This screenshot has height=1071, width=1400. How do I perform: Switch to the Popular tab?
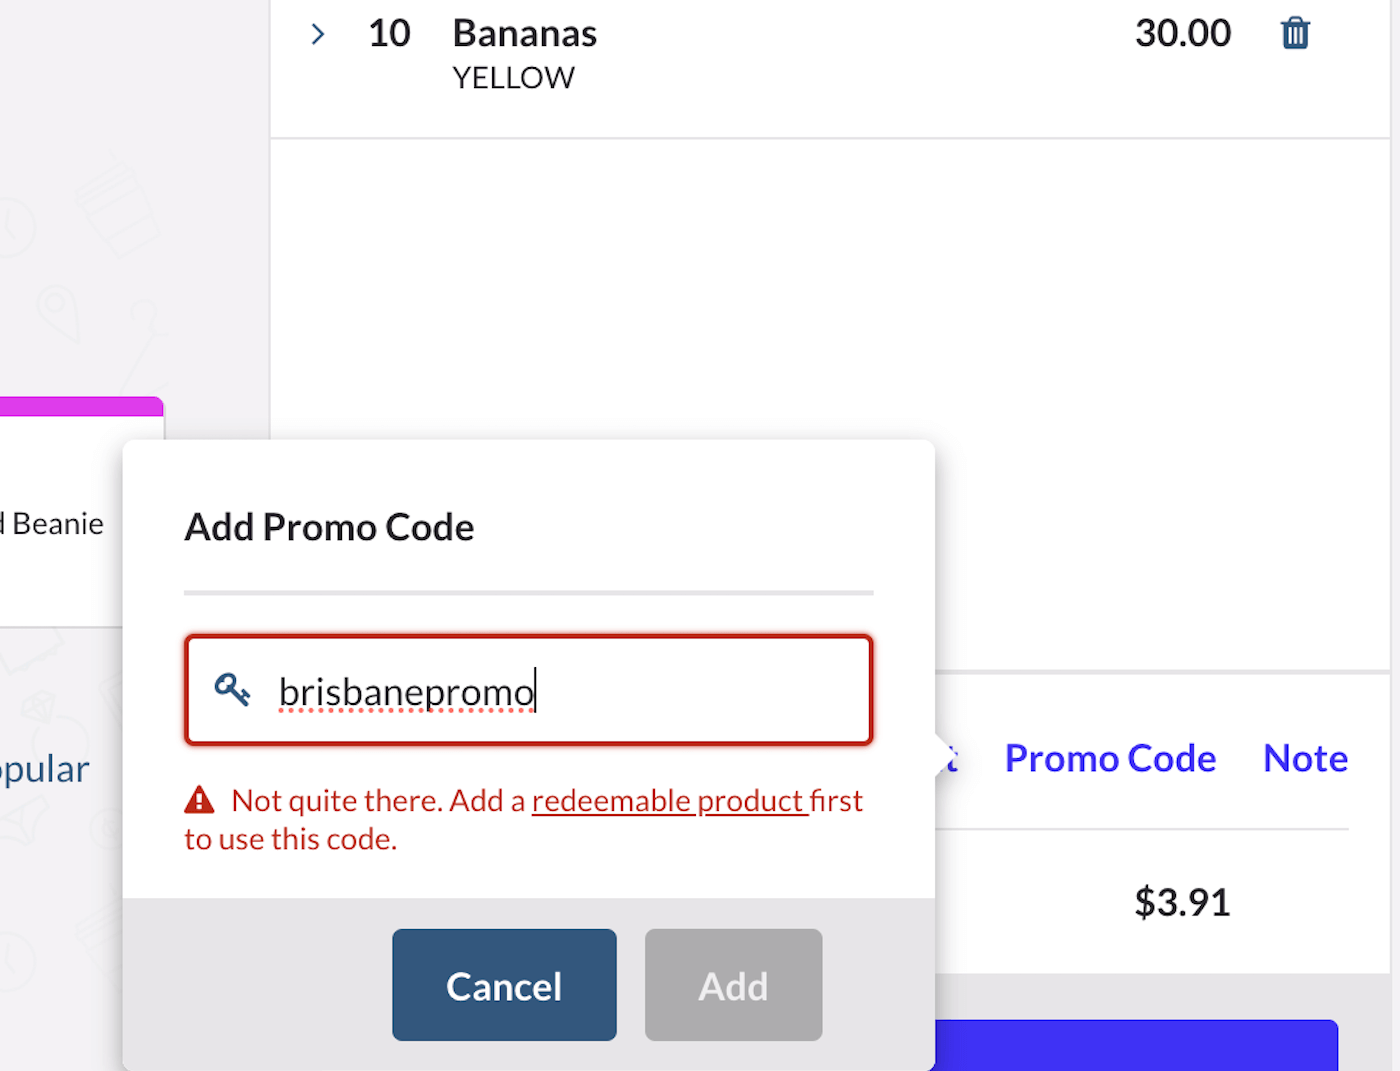click(44, 768)
